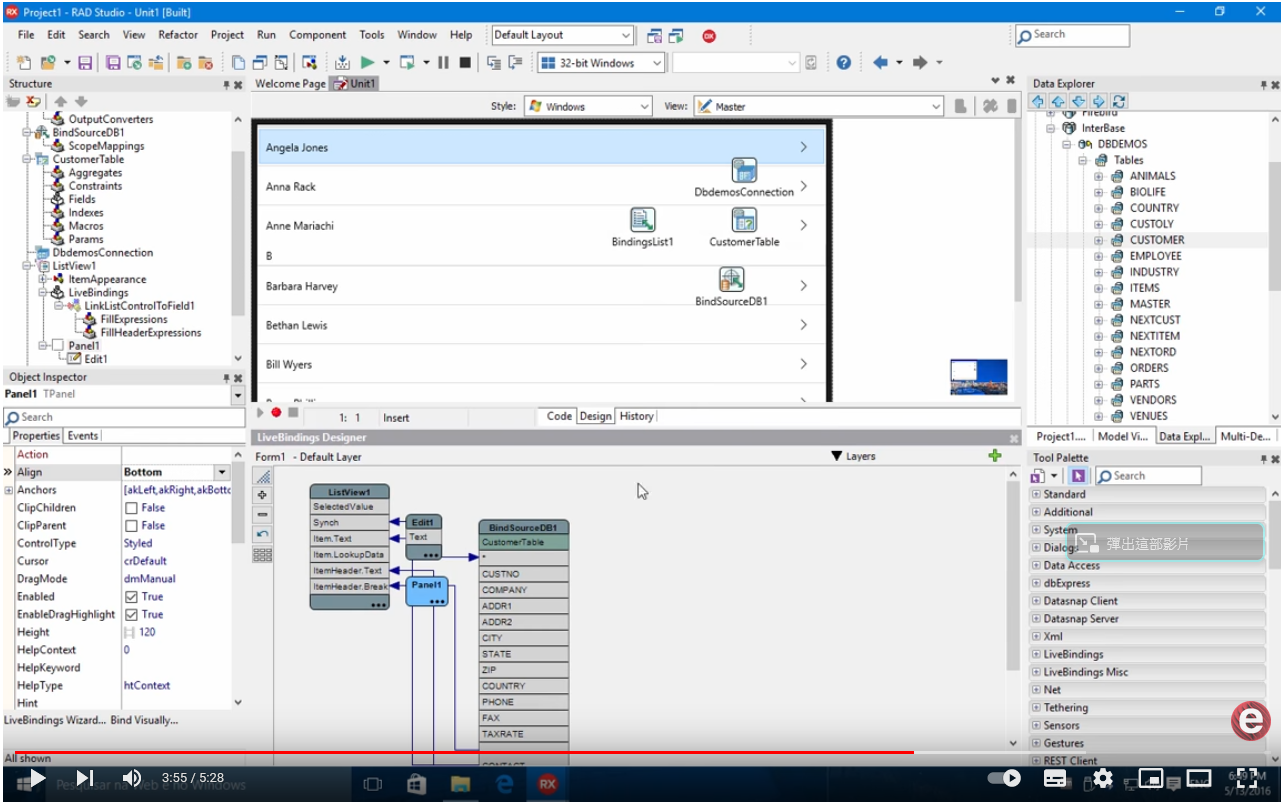Toggle the ClipChildren False checkbox
The image size is (1281, 804).
pyautogui.click(x=131, y=508)
